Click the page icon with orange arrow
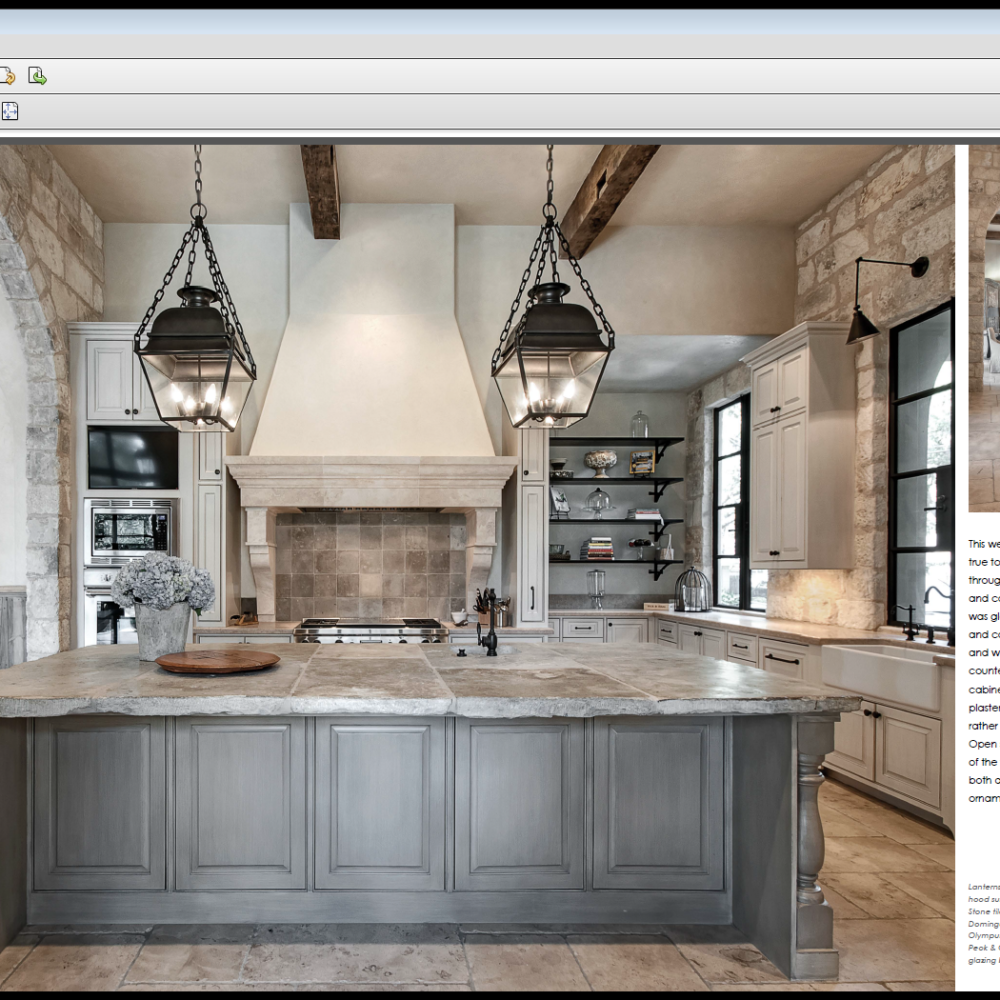The height and width of the screenshot is (1000, 1000). (x=7, y=76)
